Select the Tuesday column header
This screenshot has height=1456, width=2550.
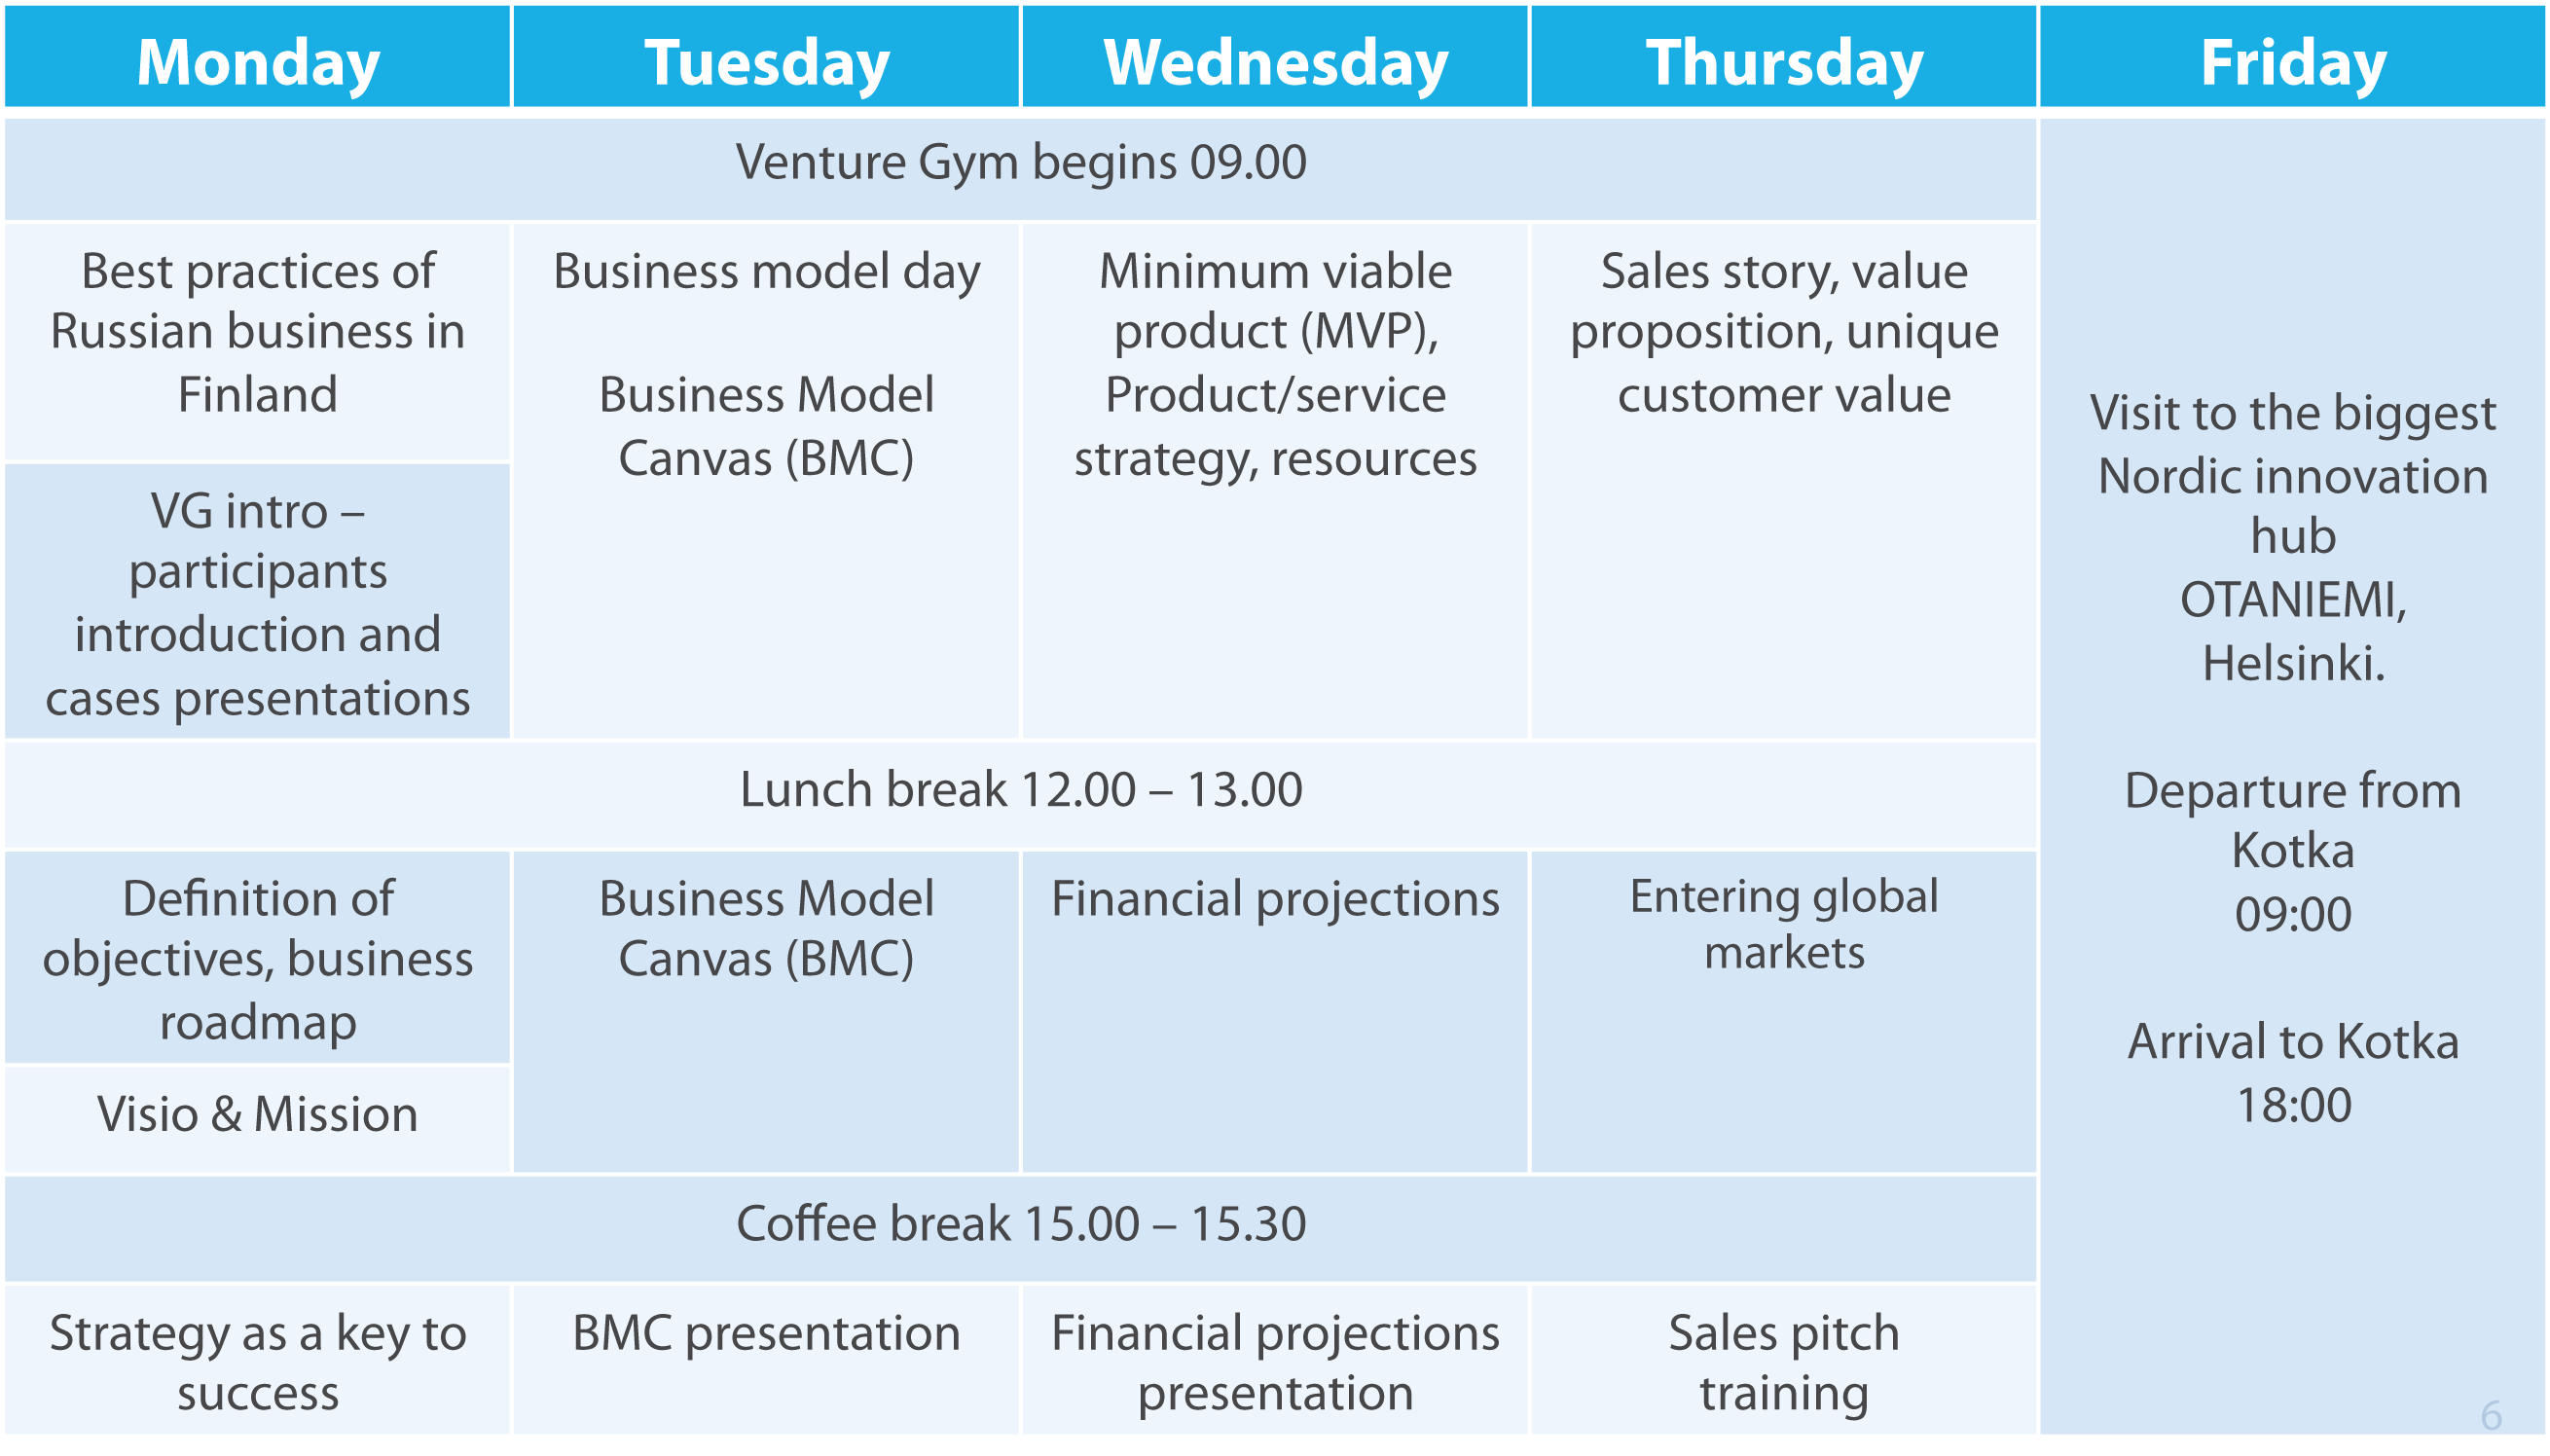pos(766,56)
